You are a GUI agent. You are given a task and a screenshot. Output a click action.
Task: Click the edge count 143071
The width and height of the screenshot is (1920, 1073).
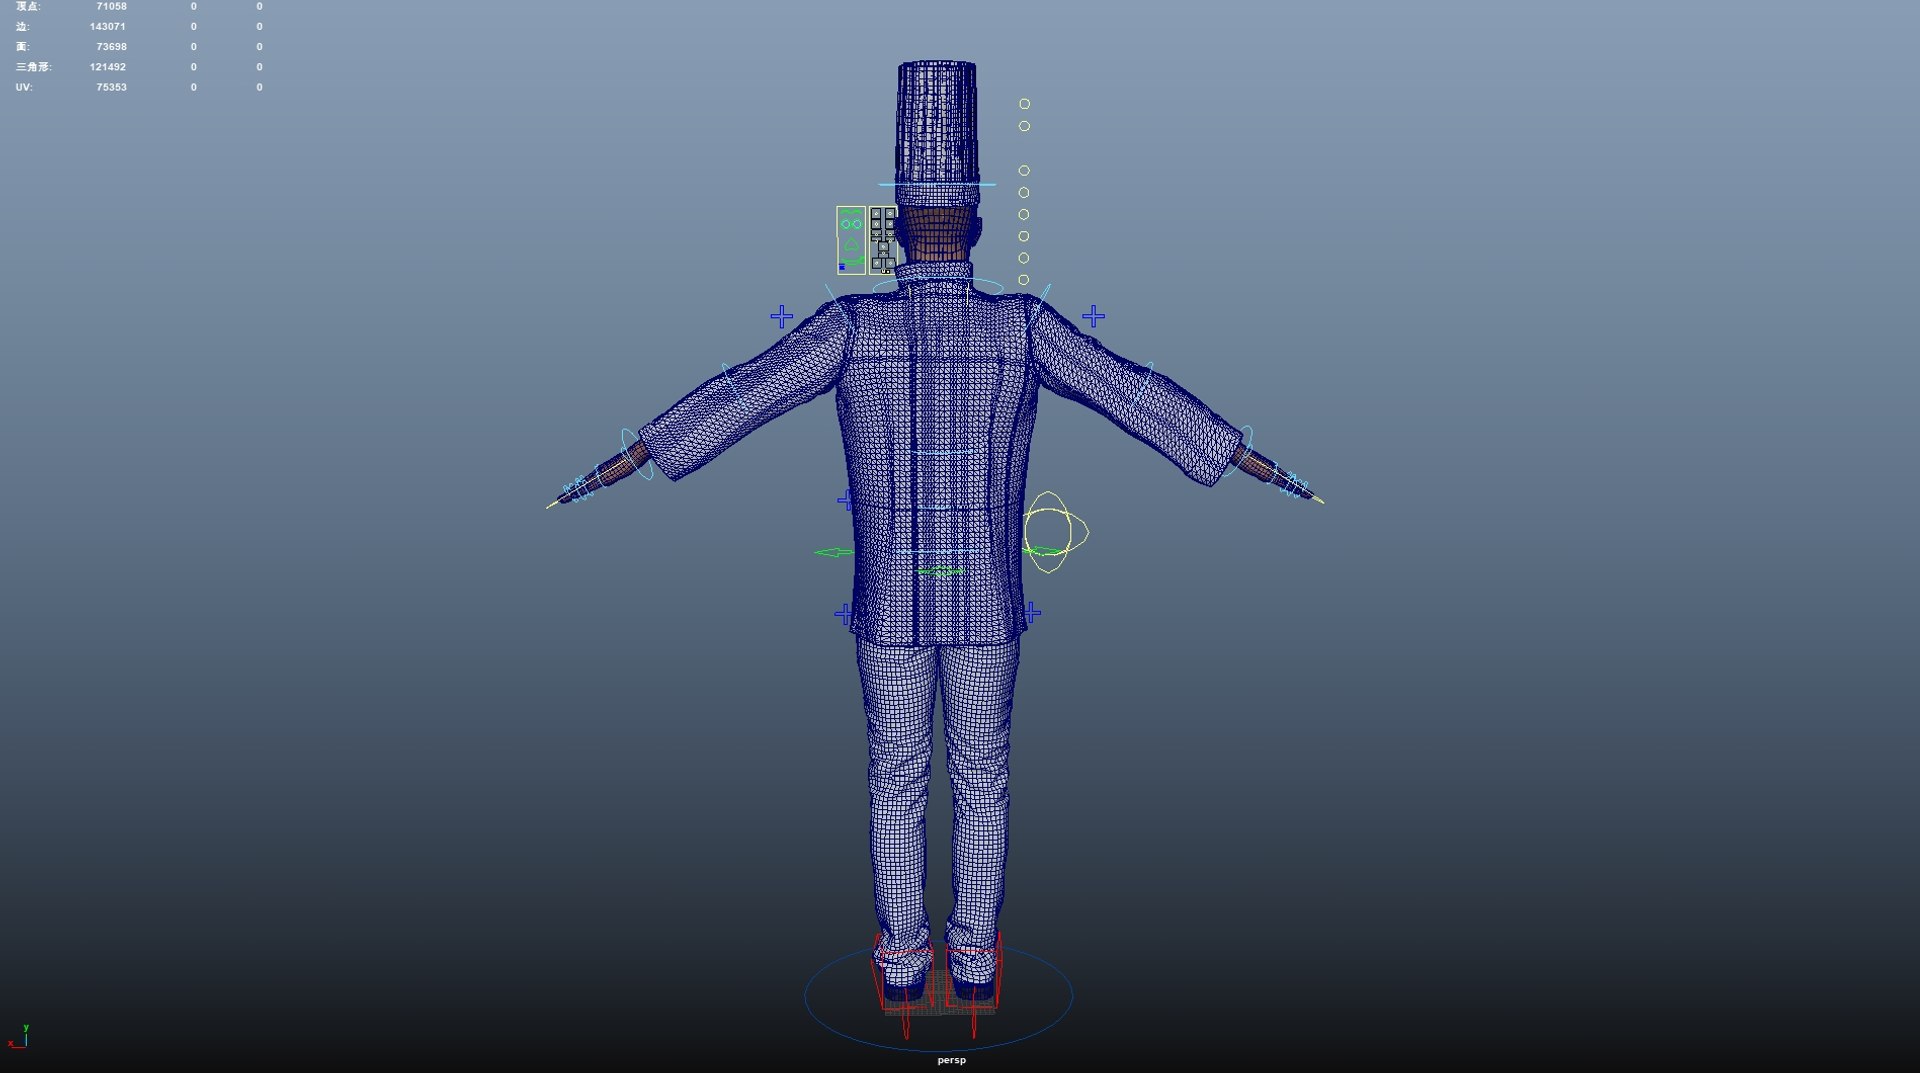tap(107, 26)
